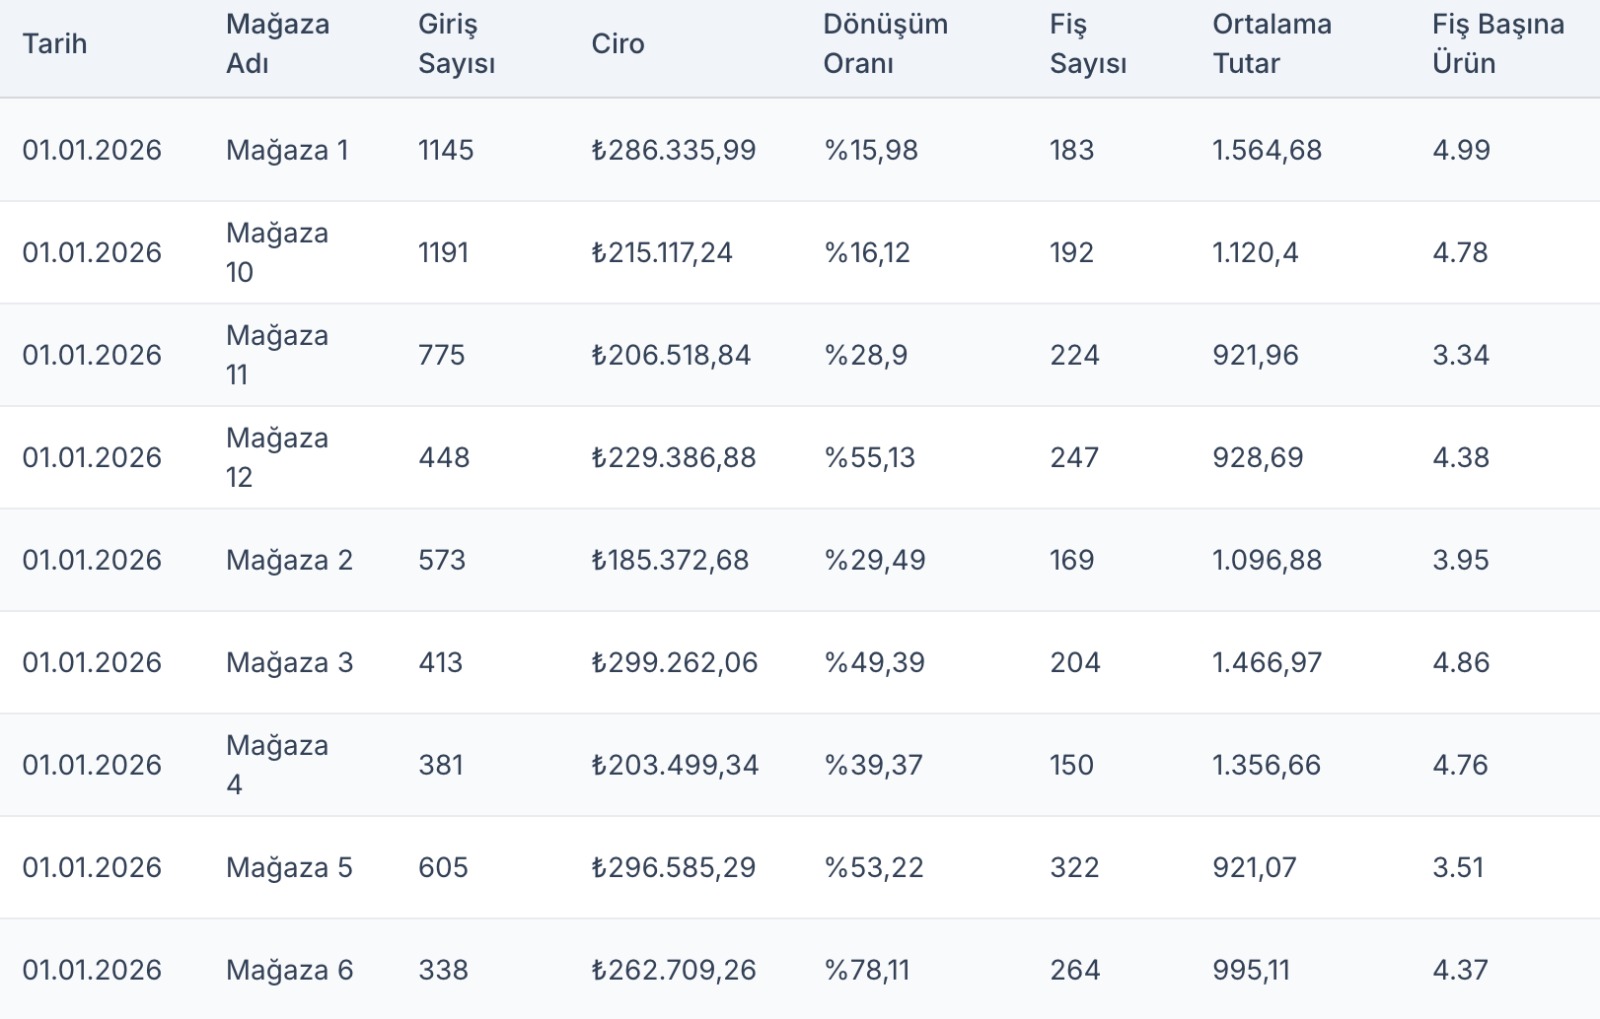Screen dimensions: 1600x1019
Task: Select Mağaza 11 in the table
Action: [276, 355]
